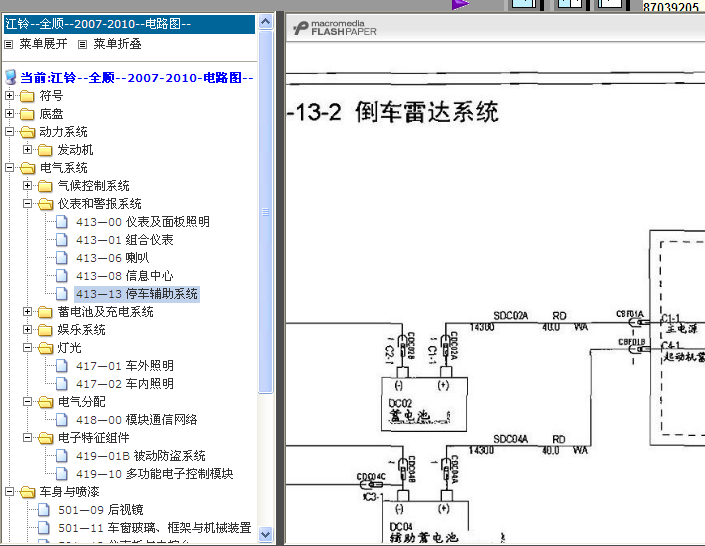Viewport: 705px width, 546px height.
Task: Open 417—02 车内照明 diagram
Action: (x=125, y=384)
